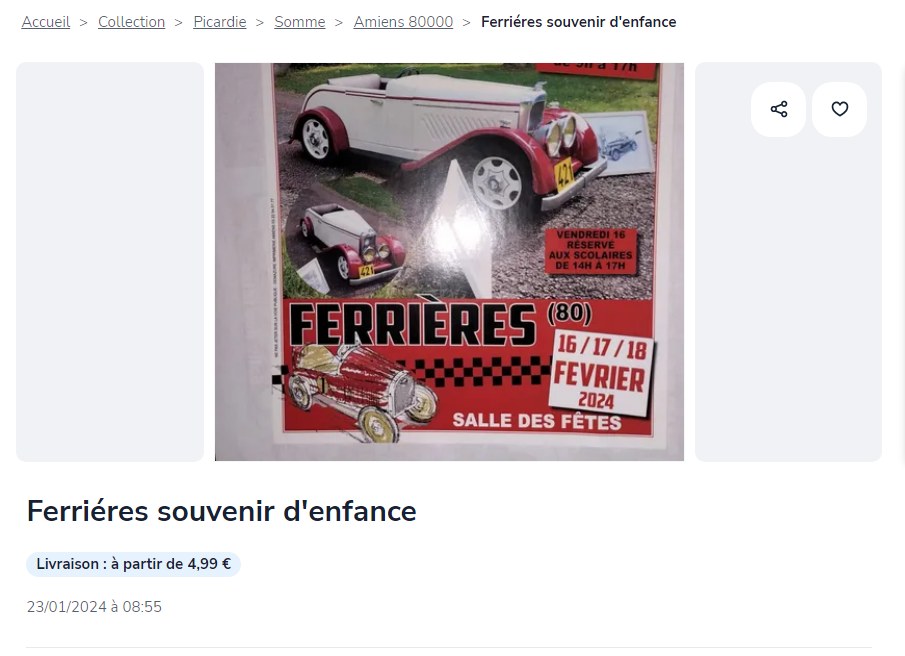905x656 pixels.
Task: Click the Livraison à partir de 4,99 € badge
Action: click(133, 564)
